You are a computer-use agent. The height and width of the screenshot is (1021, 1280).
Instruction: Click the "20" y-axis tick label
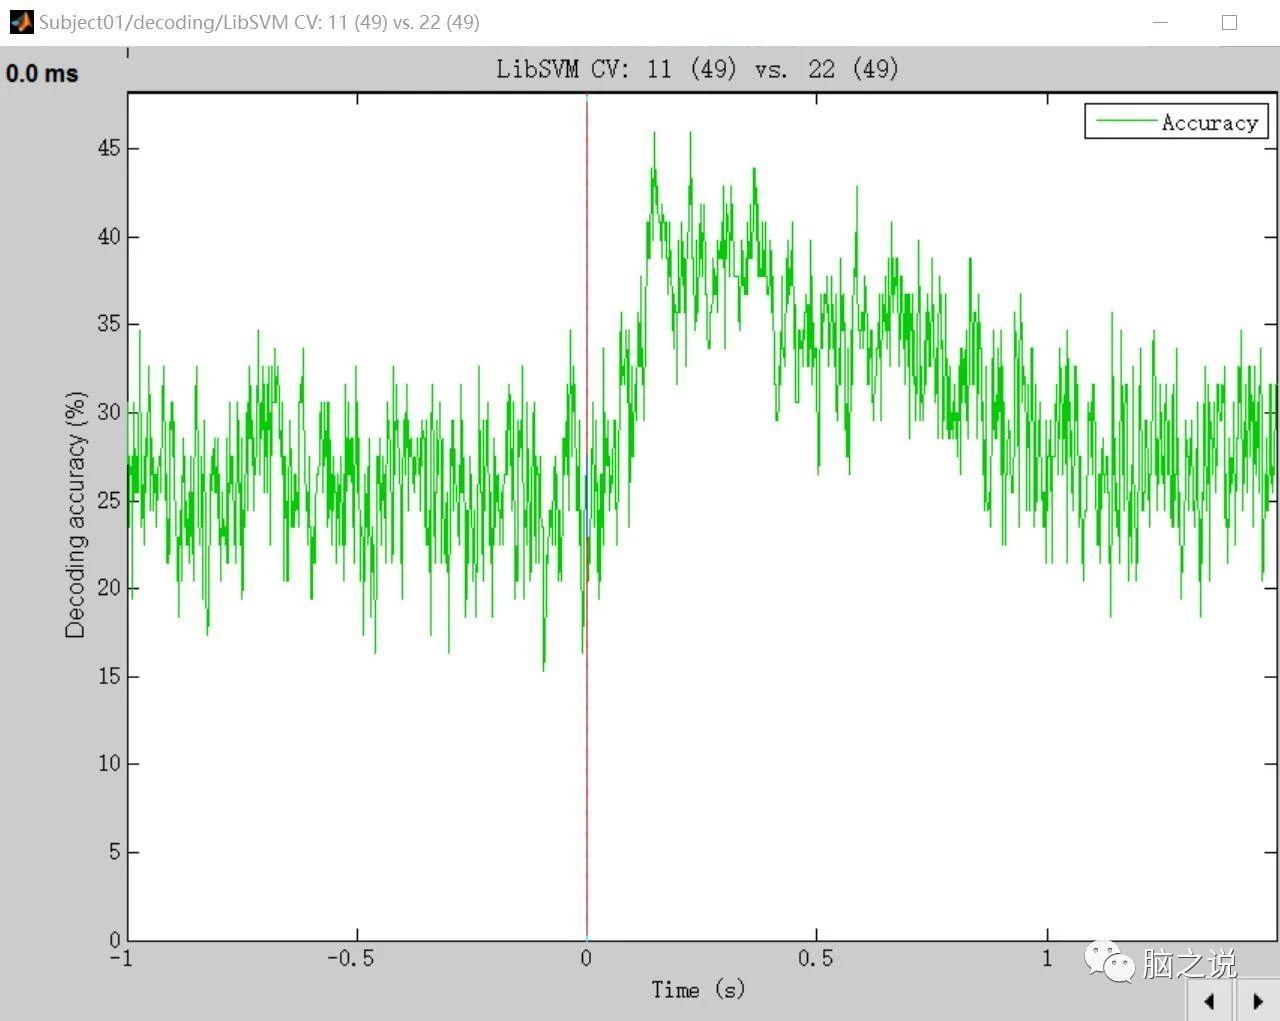pyautogui.click(x=109, y=588)
